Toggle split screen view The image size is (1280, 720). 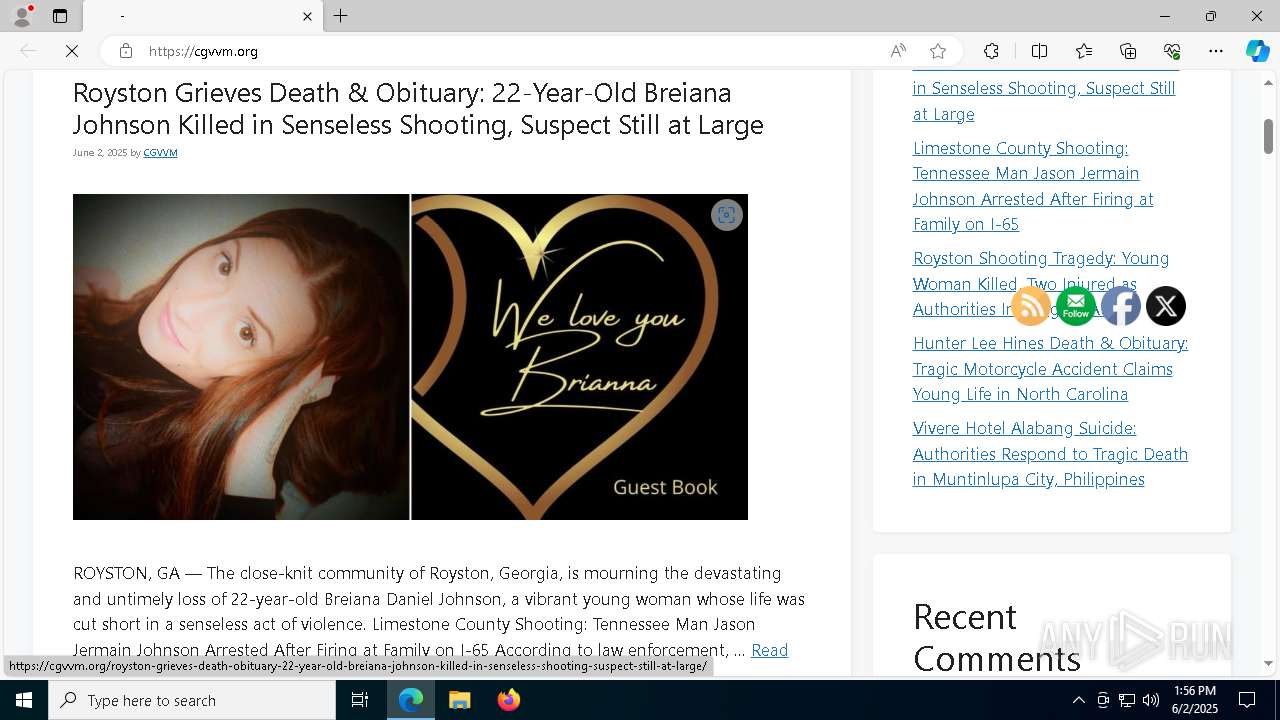coord(1039,51)
